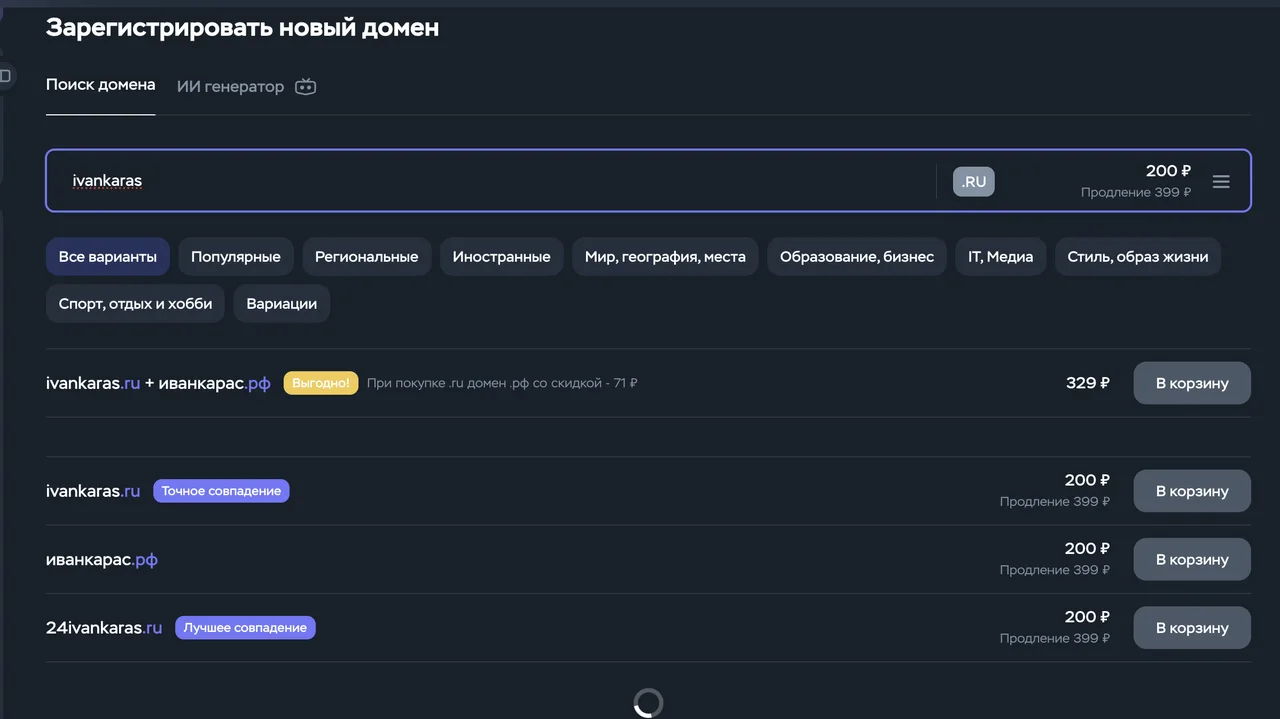
Task: Add иванкарас.рф to cart
Action: 1192,559
